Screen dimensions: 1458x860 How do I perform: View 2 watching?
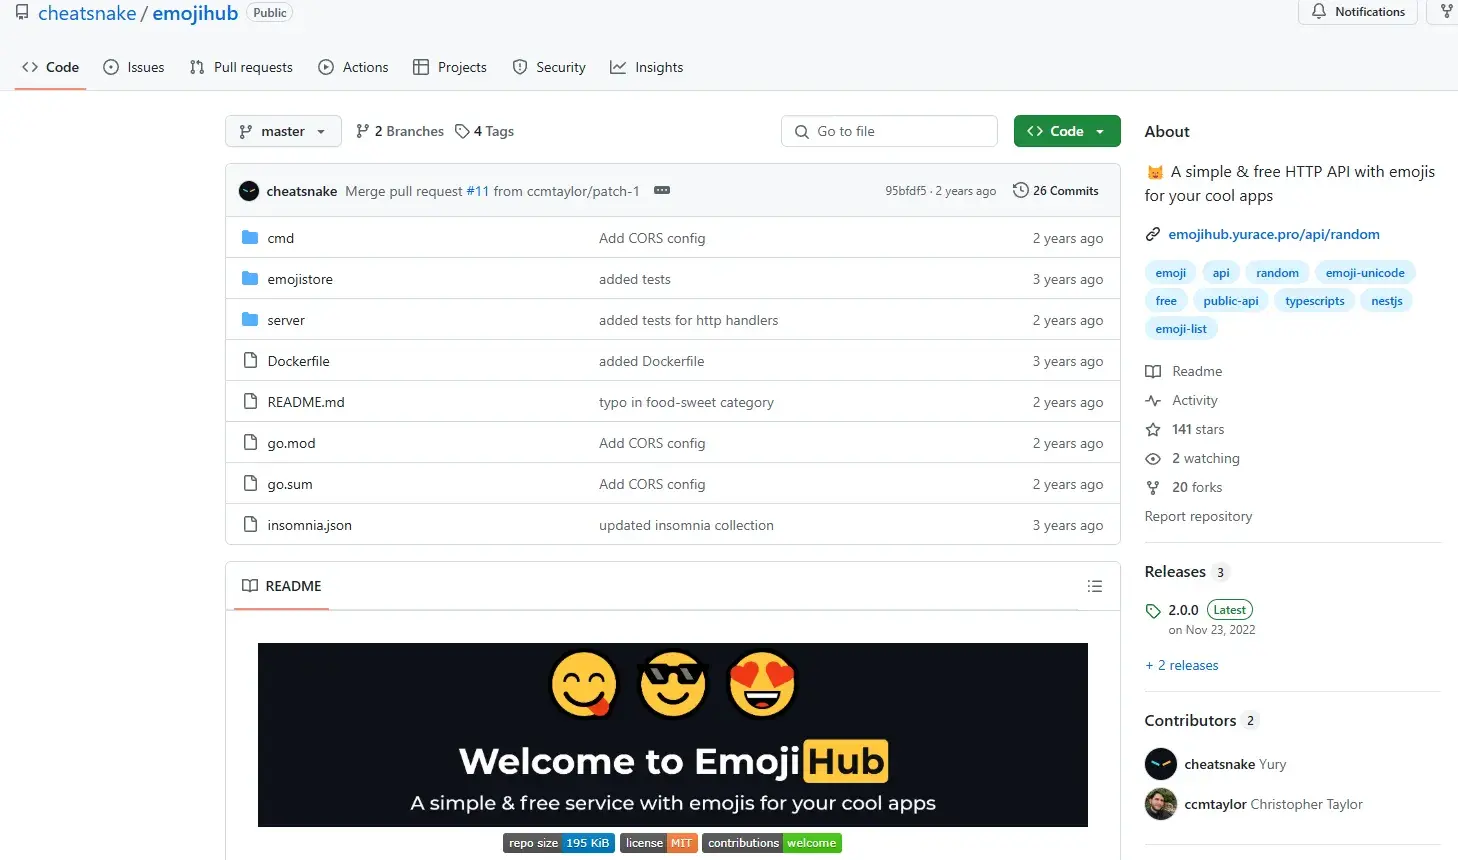coord(1193,458)
